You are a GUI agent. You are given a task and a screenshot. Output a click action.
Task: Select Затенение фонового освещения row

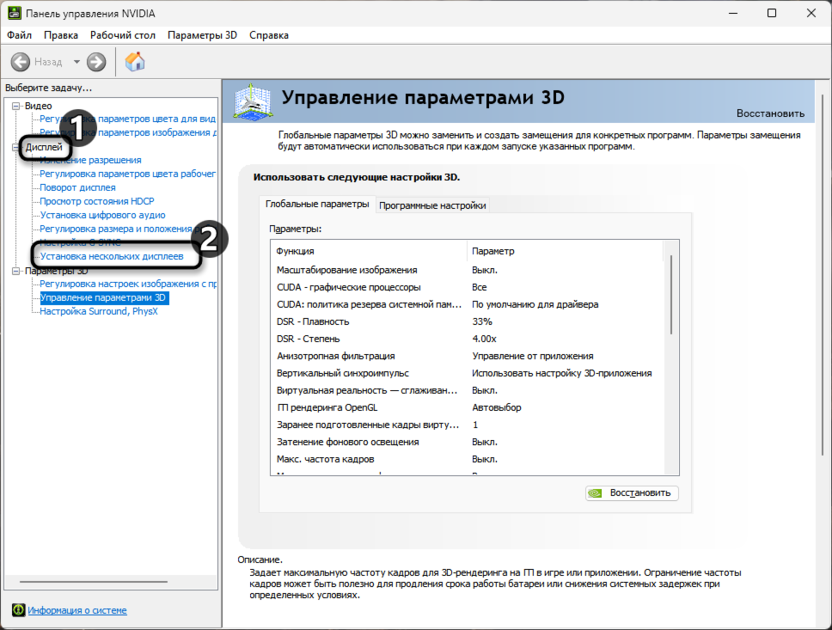point(469,442)
